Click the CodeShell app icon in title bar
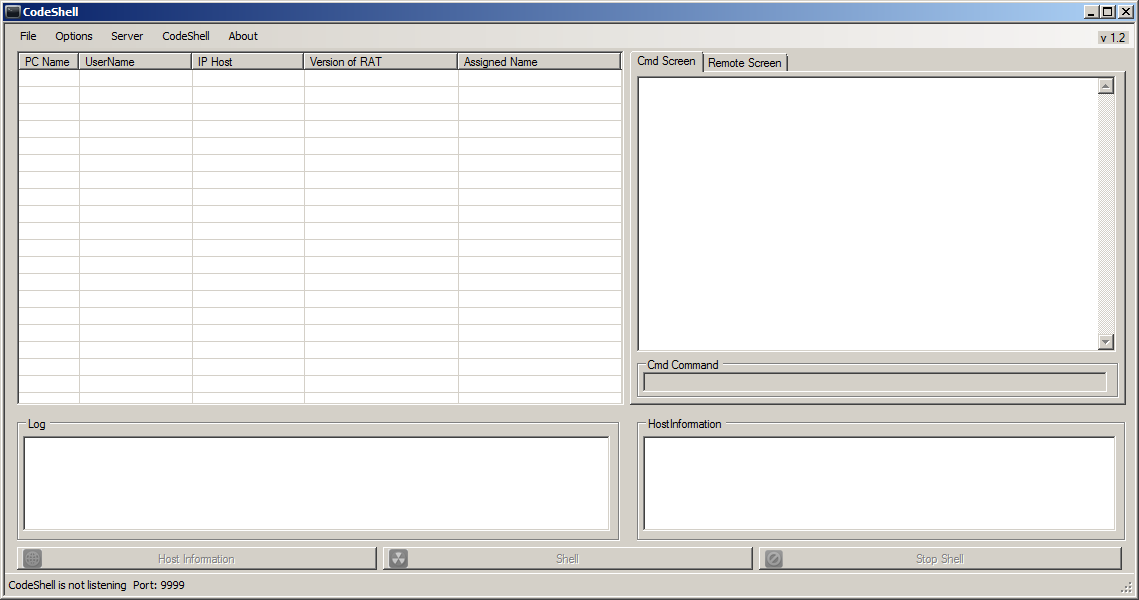Viewport: 1139px width, 600px height. tap(13, 12)
